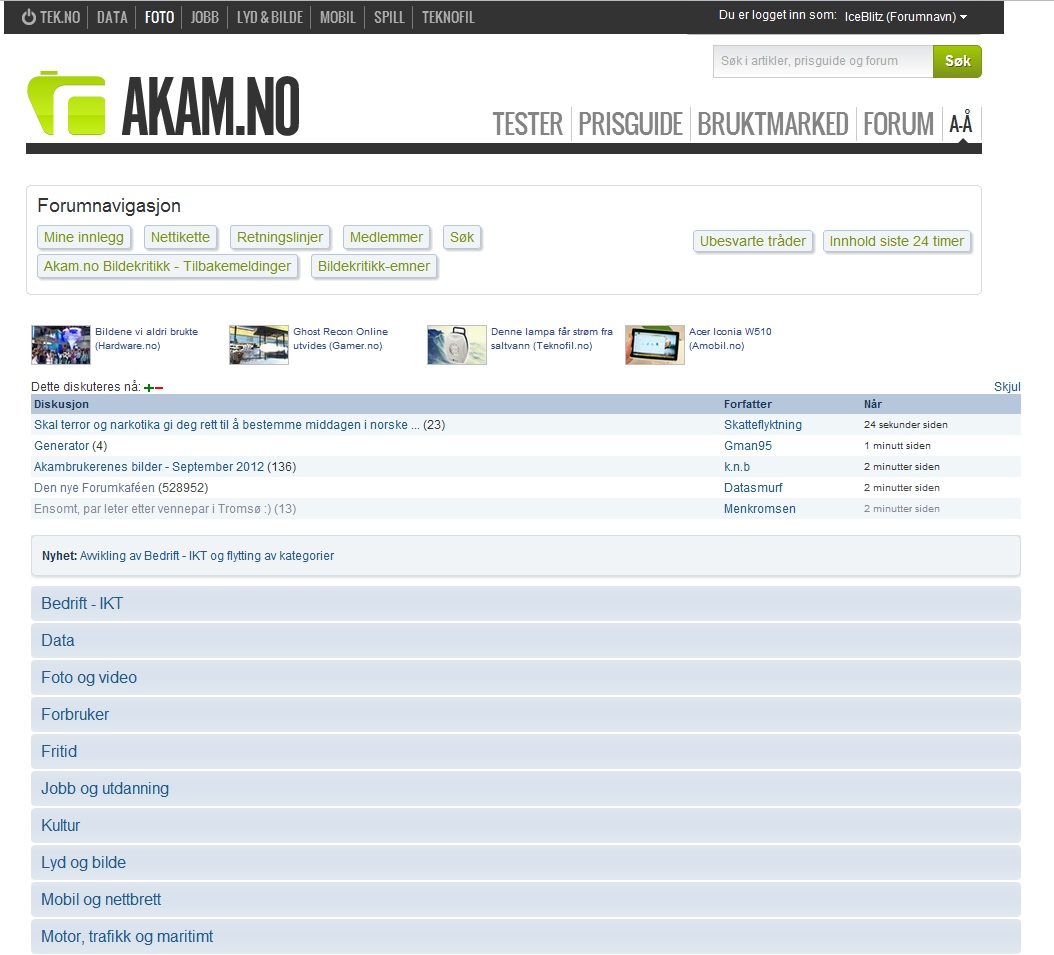
Task: Click the Ghost Recon Online thumbnail image
Action: [x=259, y=345]
